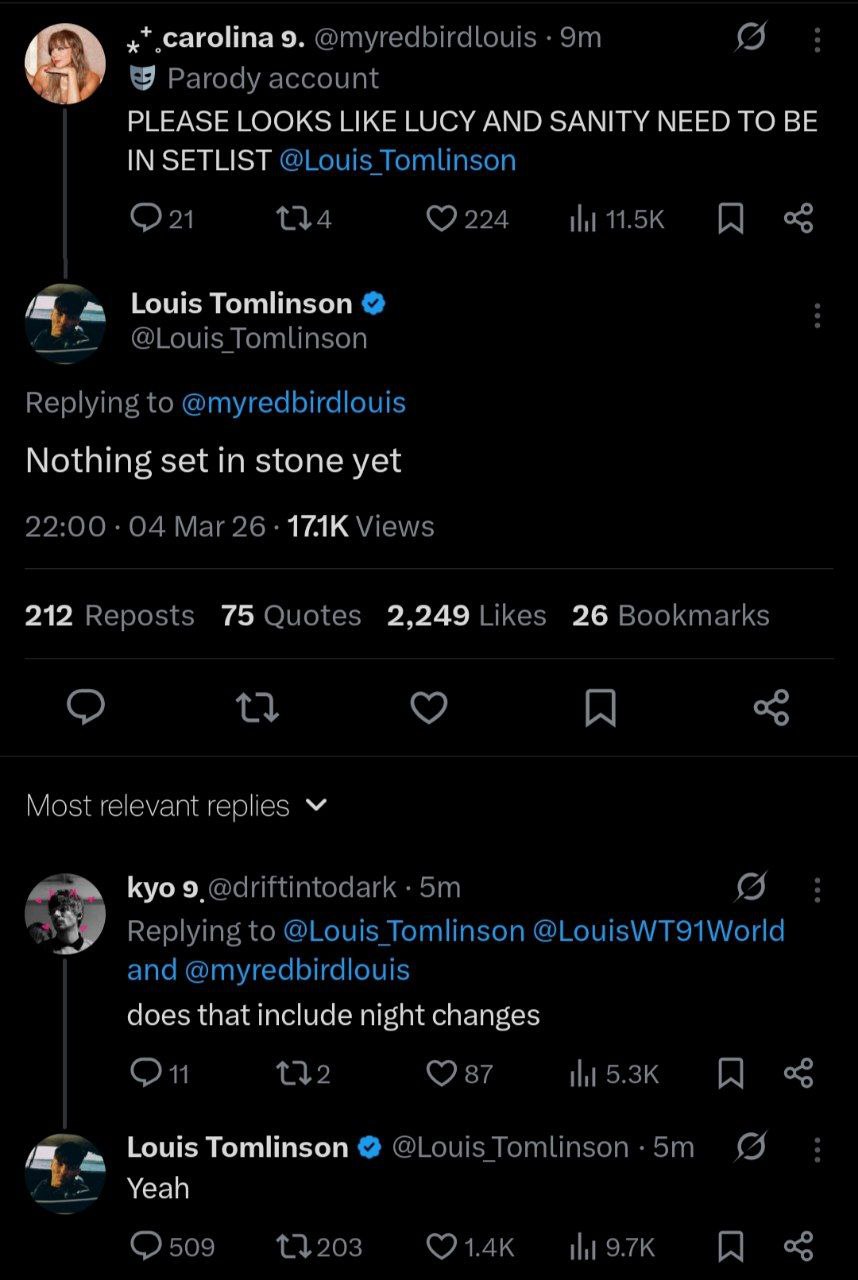
Task: Bookmark the main "Nothing set in stone" tweet
Action: (600, 708)
